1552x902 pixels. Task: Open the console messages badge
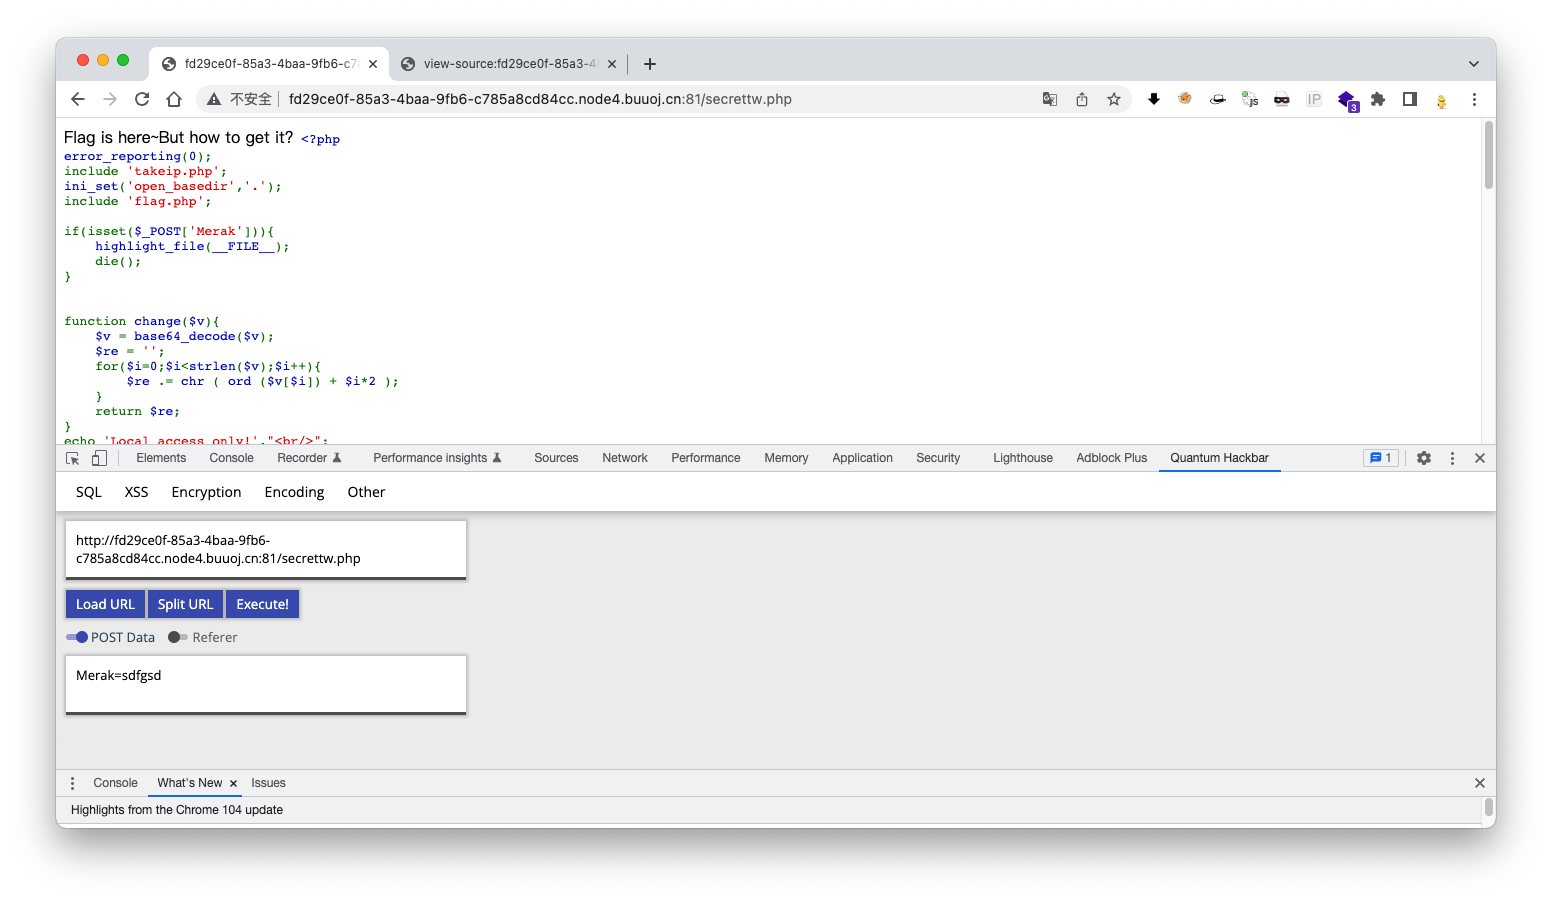[x=1381, y=458]
